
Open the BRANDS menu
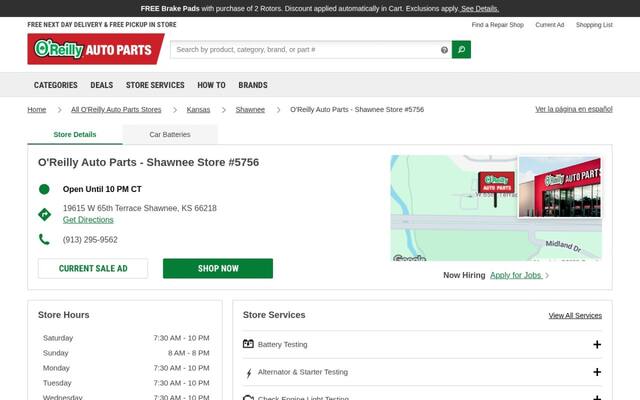click(253, 85)
